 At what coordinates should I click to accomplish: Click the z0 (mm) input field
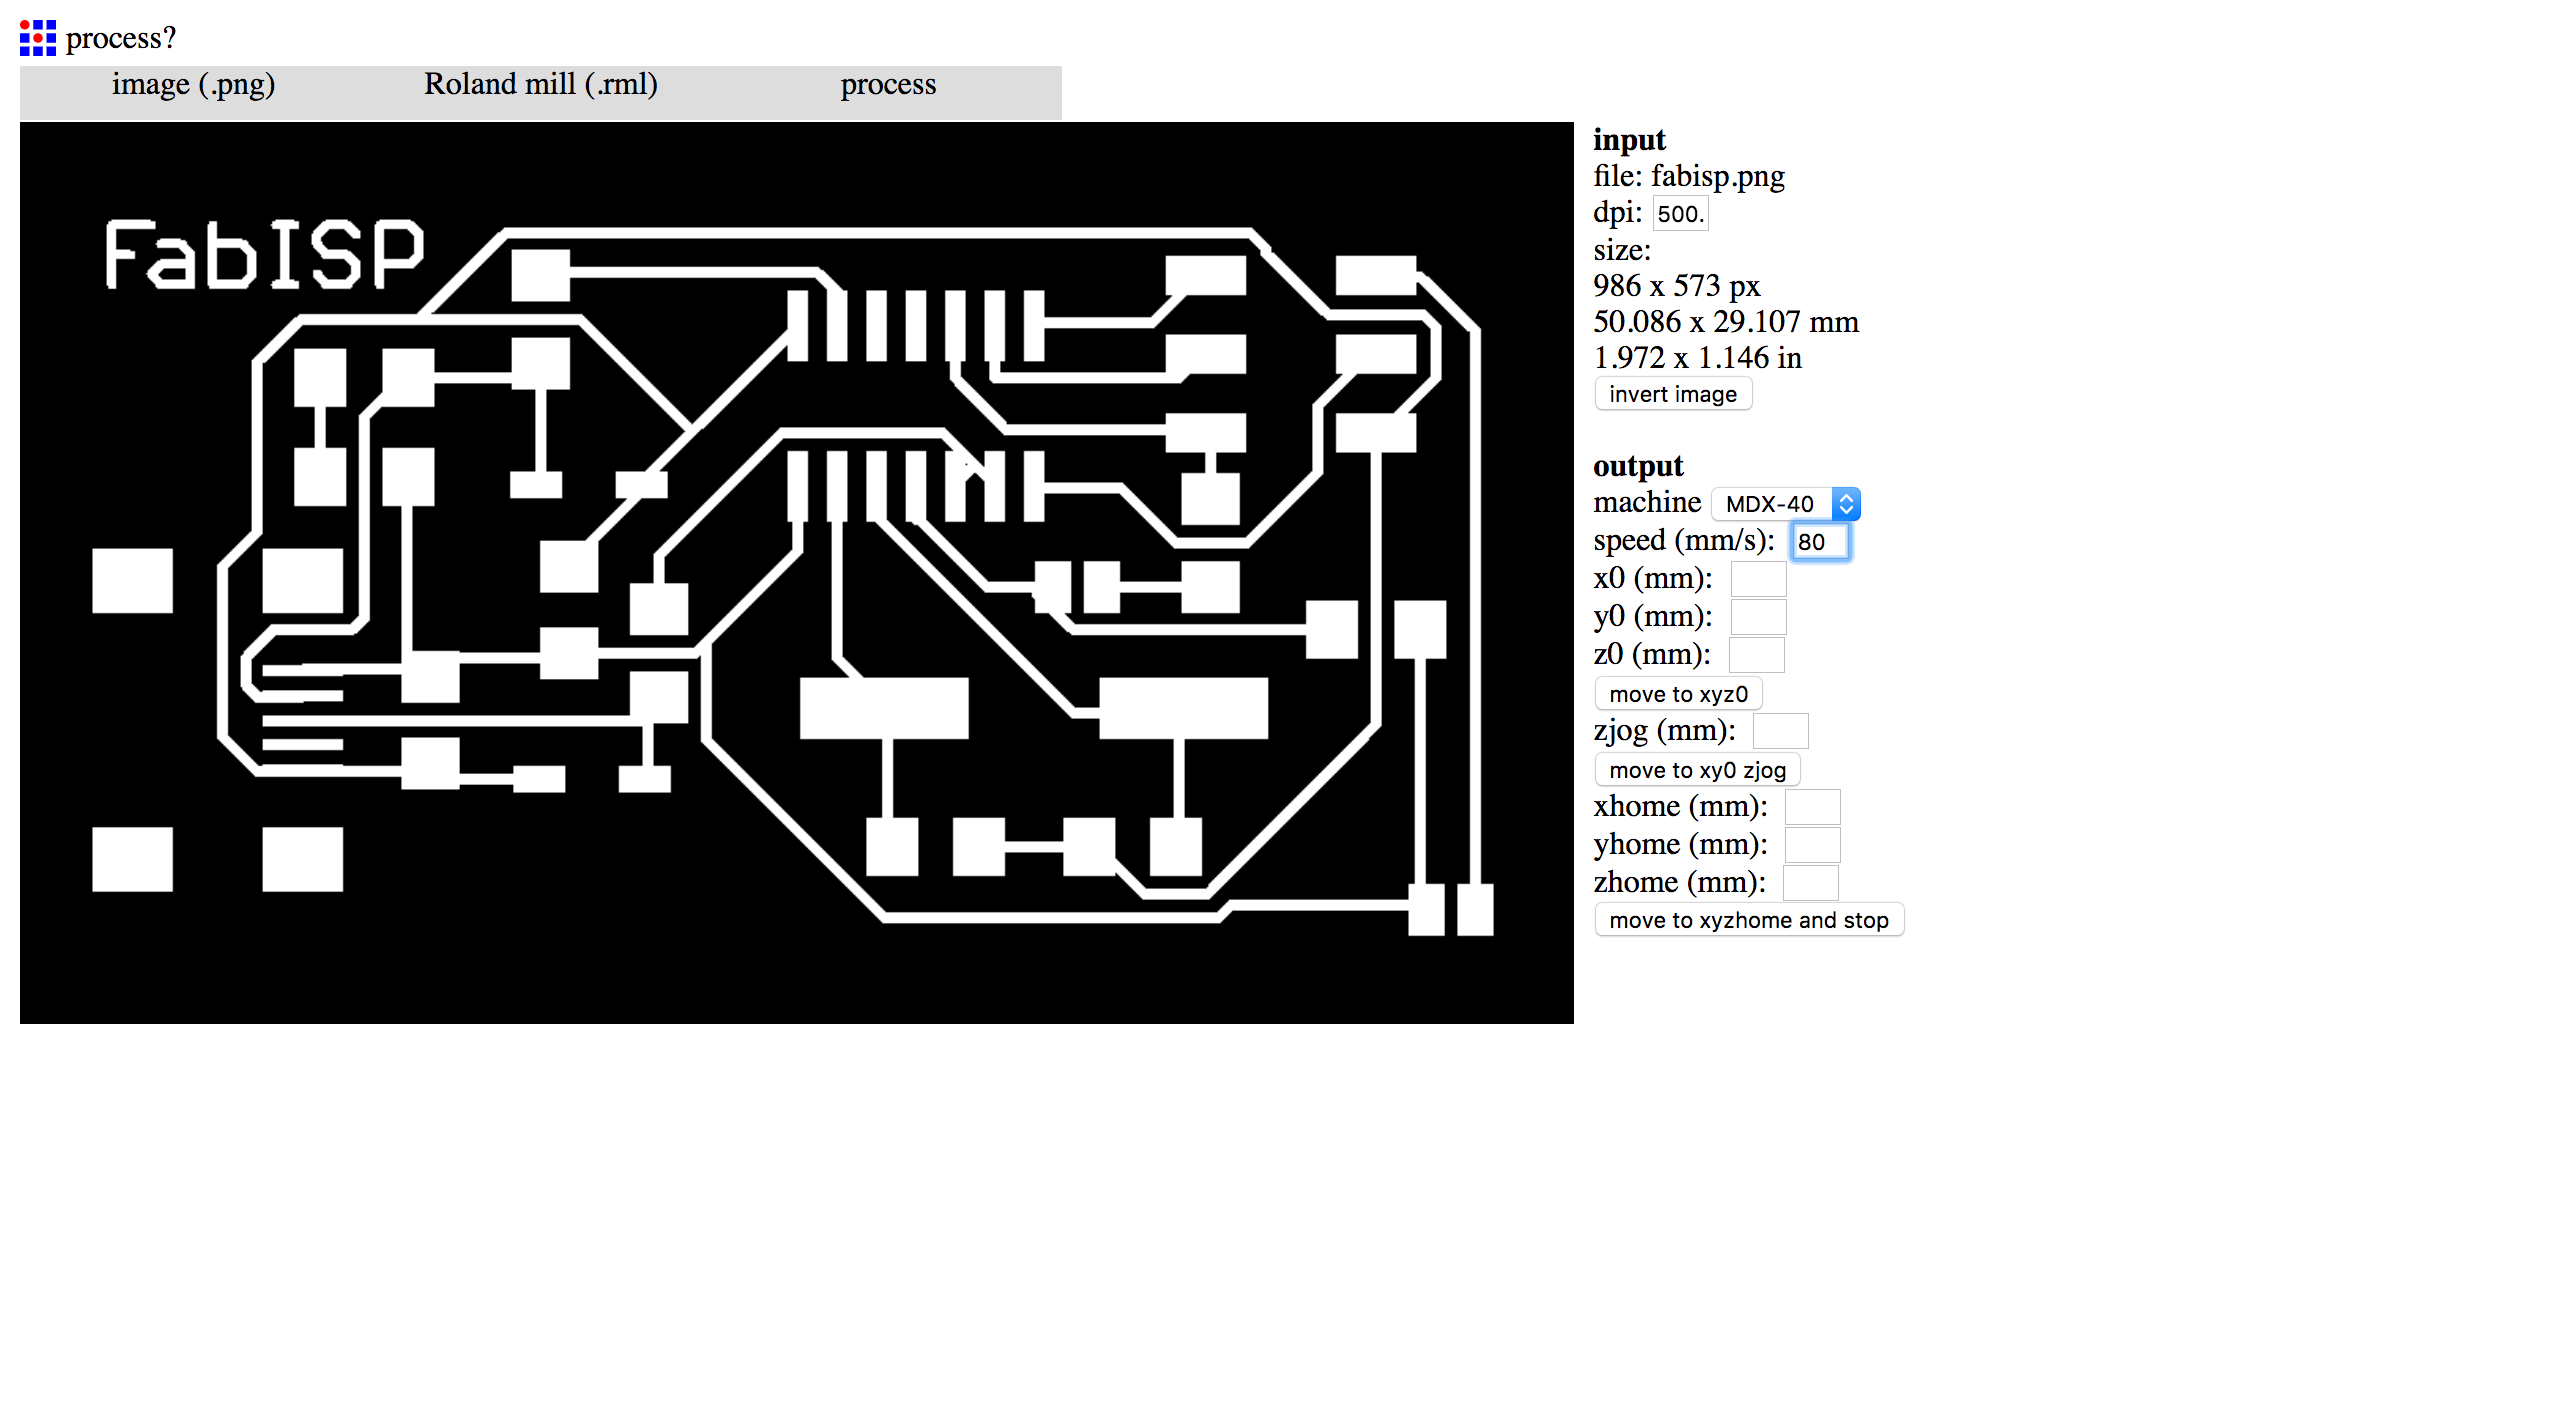pos(1756,655)
